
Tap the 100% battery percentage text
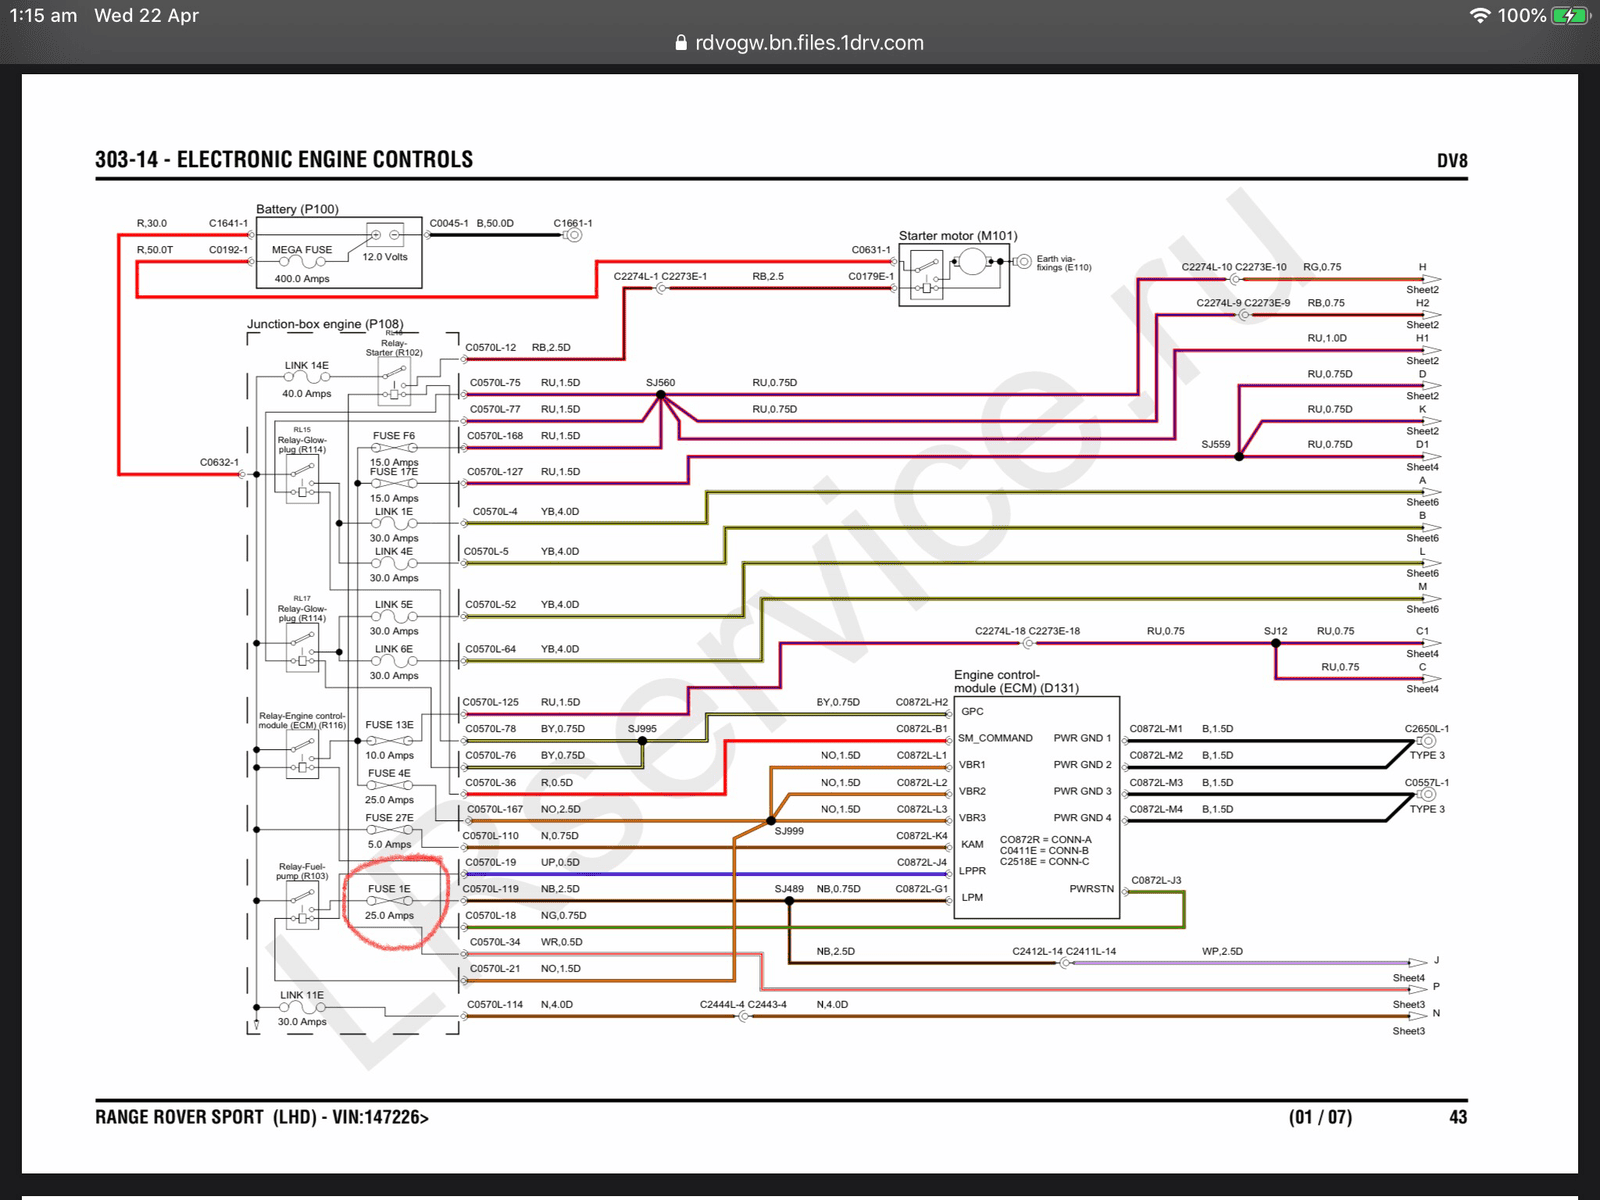point(1522,16)
